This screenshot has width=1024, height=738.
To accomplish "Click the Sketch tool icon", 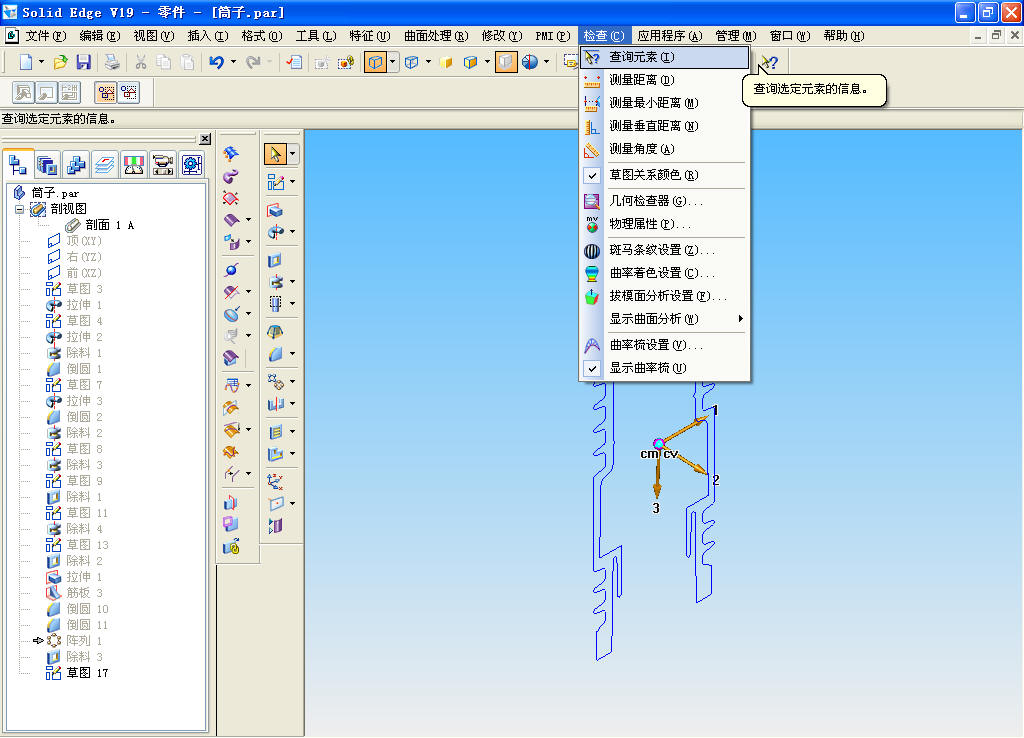I will click(x=276, y=183).
